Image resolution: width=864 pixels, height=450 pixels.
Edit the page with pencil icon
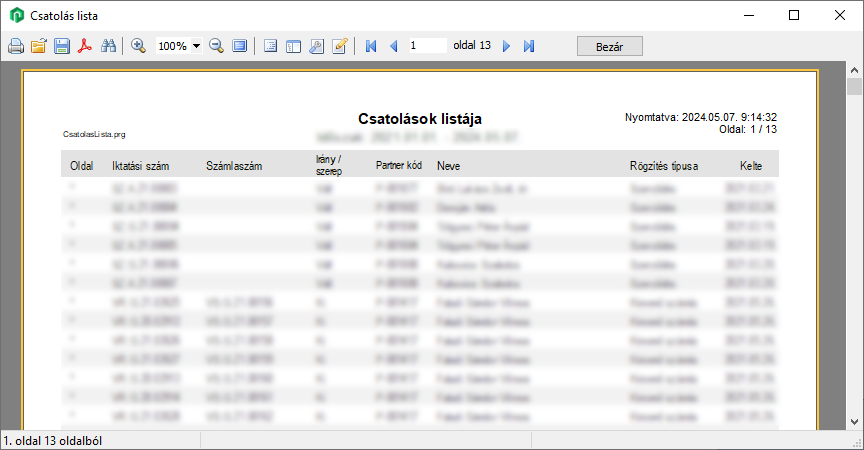pos(339,46)
